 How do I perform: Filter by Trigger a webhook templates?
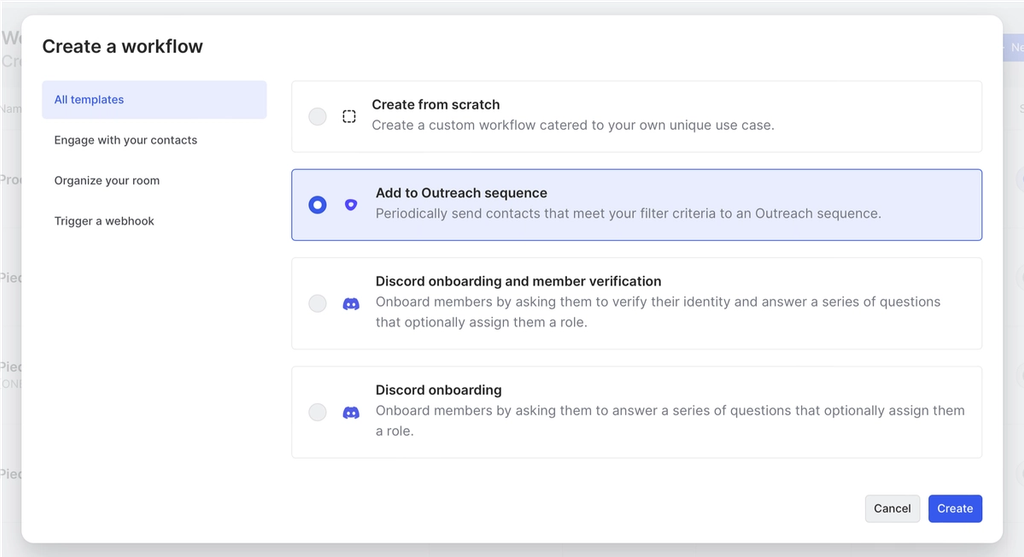(x=104, y=221)
